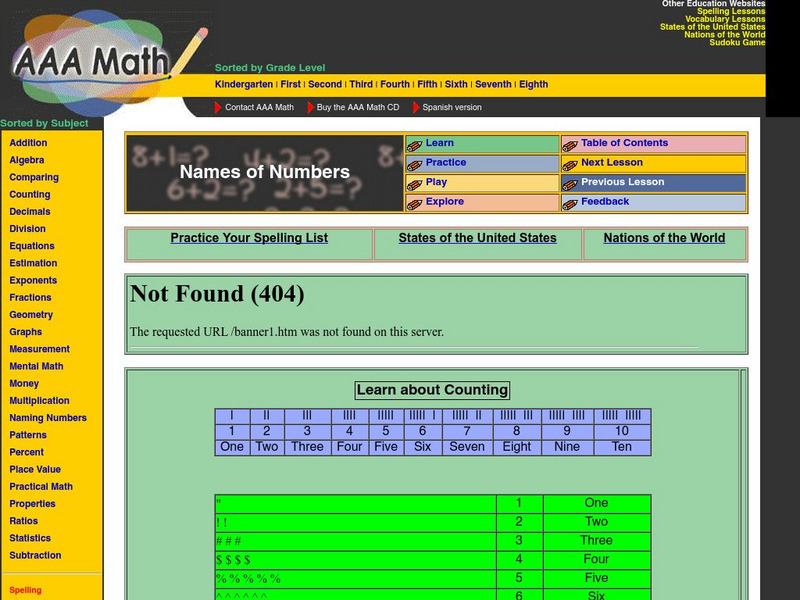800x600 pixels.
Task: Go to Table of Contents
Action: click(624, 143)
